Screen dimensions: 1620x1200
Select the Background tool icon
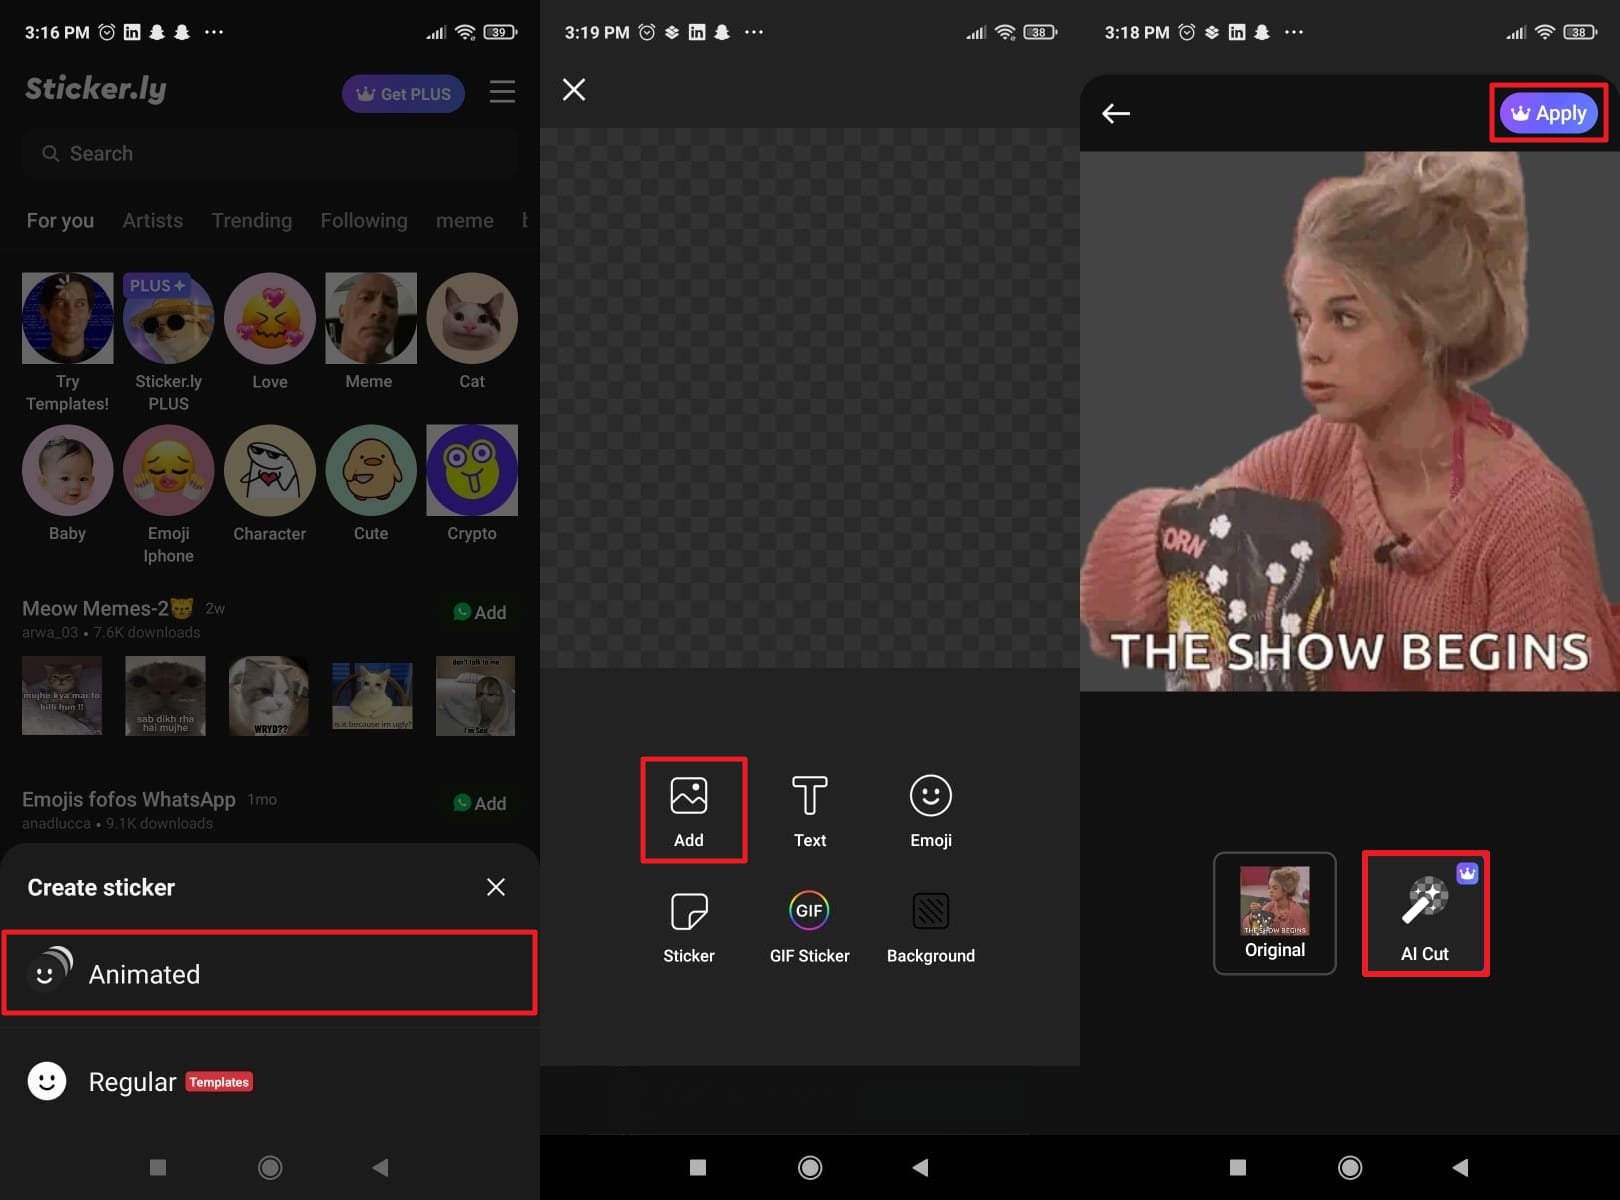[x=930, y=912]
